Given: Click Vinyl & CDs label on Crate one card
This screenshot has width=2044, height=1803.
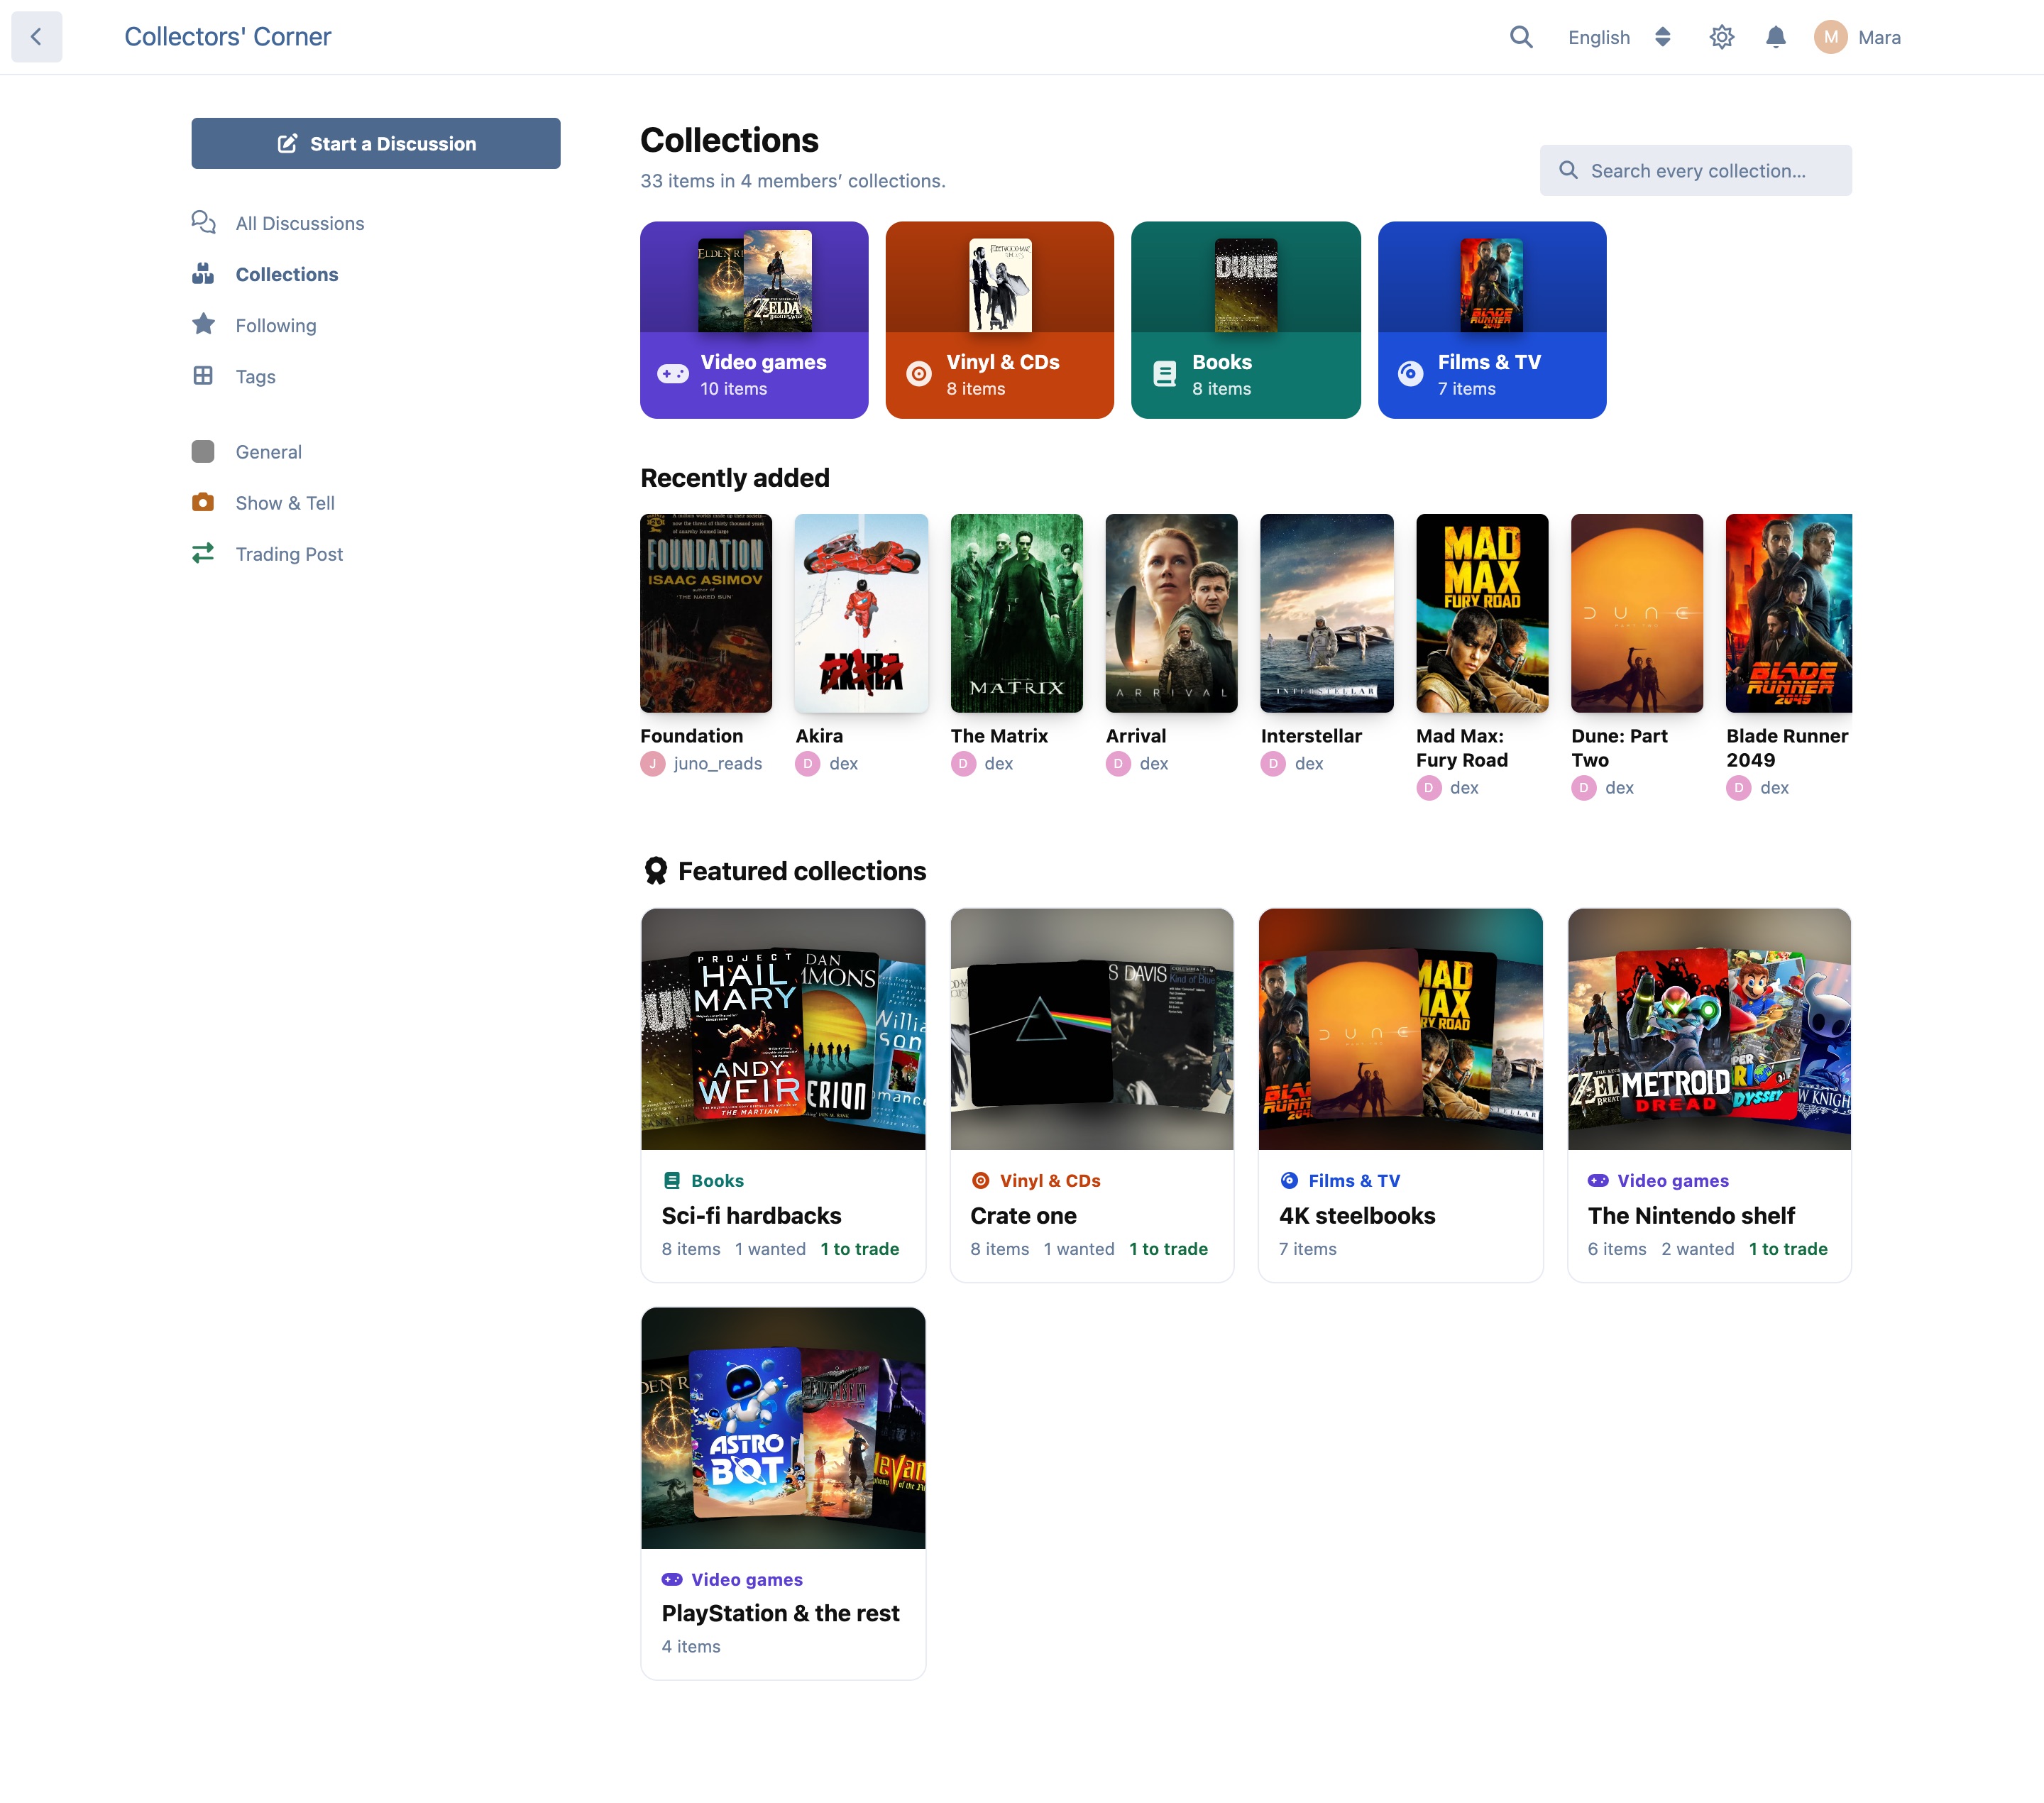Looking at the screenshot, I should point(1050,1180).
